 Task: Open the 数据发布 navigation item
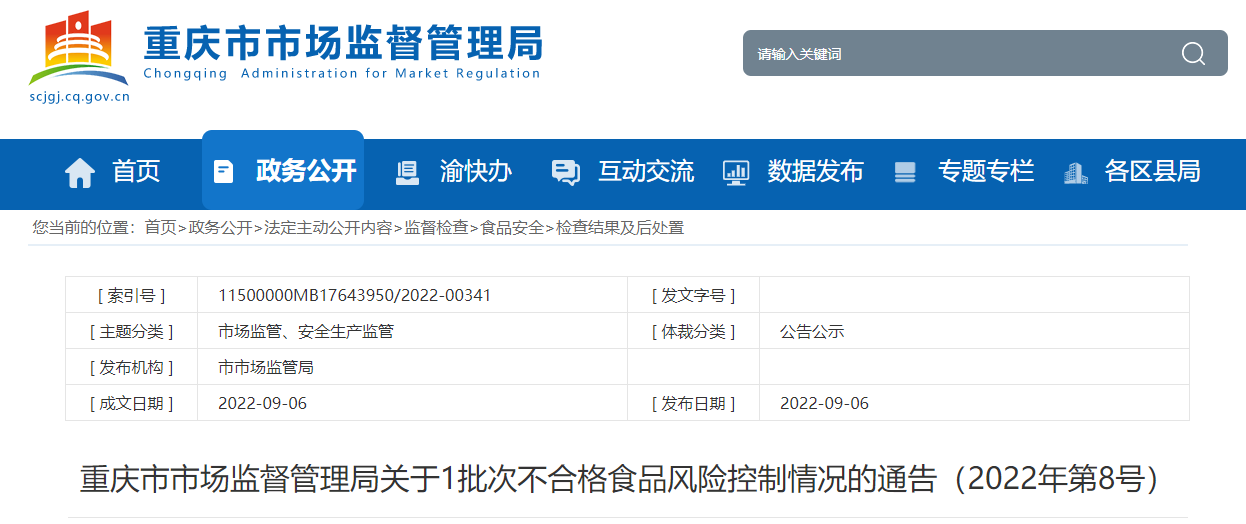[816, 171]
